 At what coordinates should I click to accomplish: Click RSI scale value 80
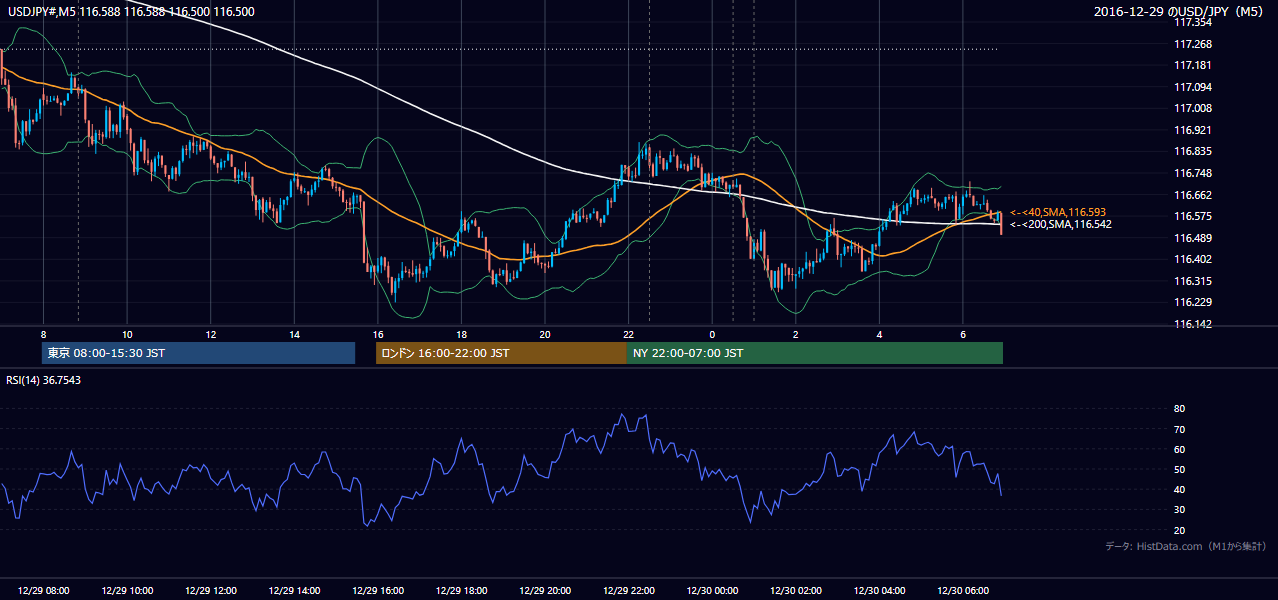(1179, 409)
